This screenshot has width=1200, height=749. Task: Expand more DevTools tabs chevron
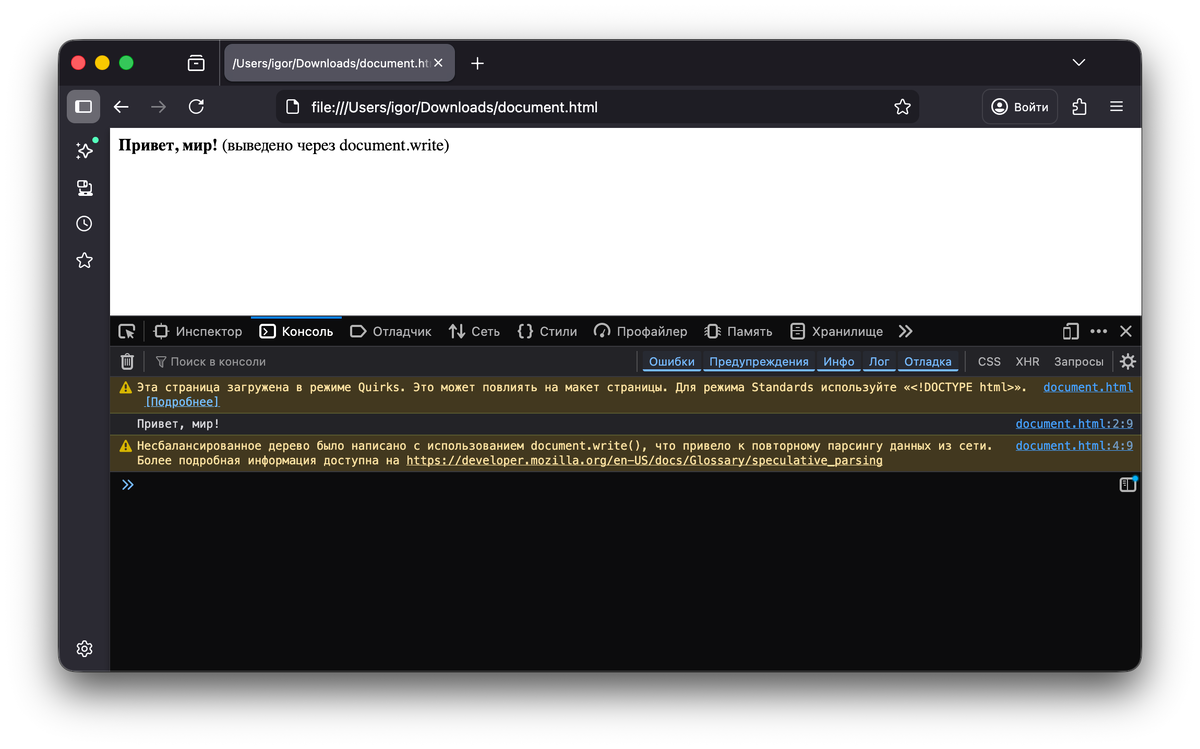click(x=905, y=331)
